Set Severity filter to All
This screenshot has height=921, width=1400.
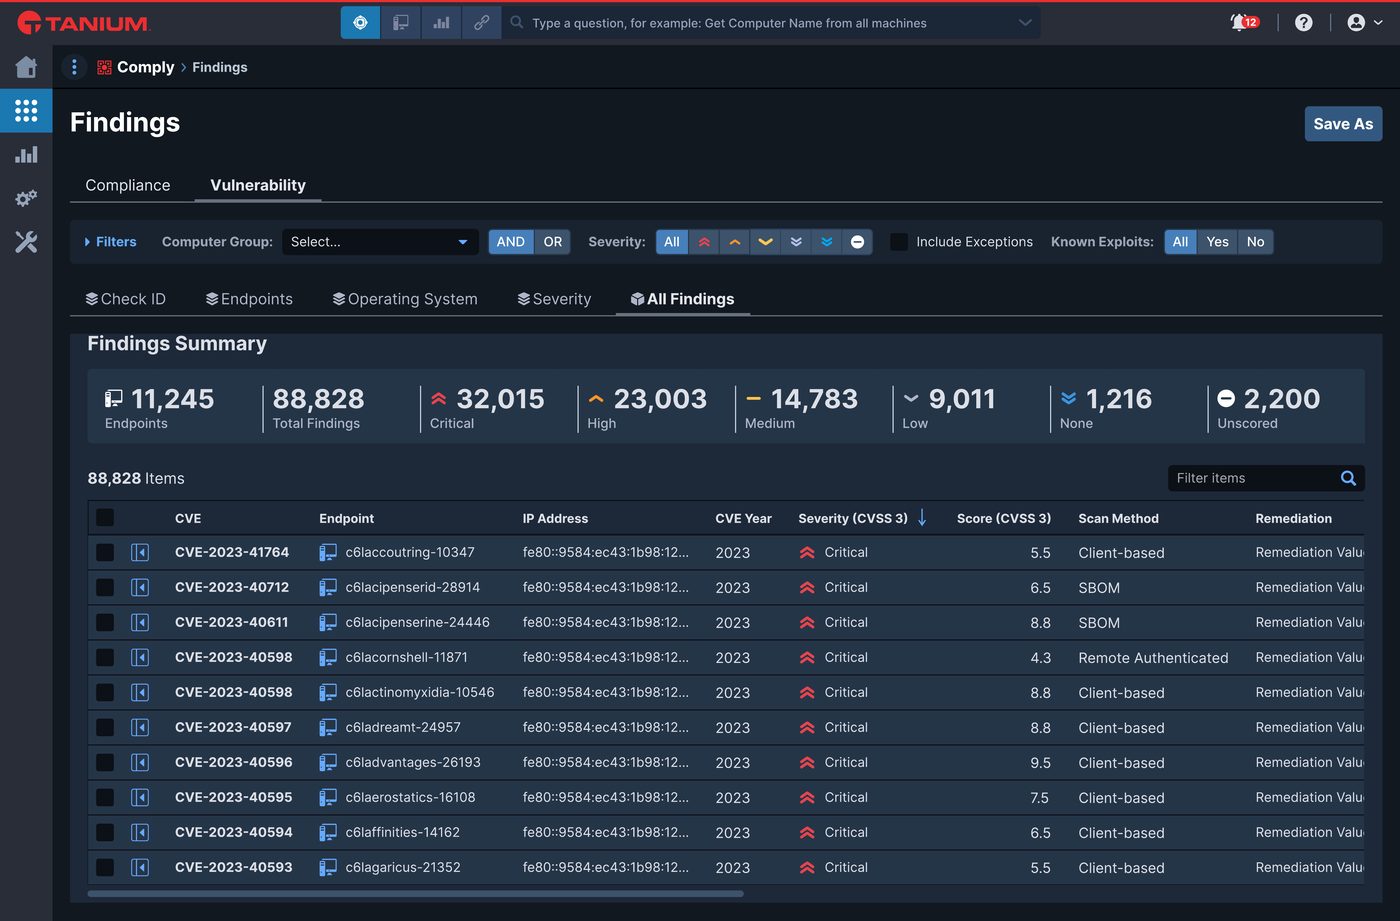tap(672, 242)
